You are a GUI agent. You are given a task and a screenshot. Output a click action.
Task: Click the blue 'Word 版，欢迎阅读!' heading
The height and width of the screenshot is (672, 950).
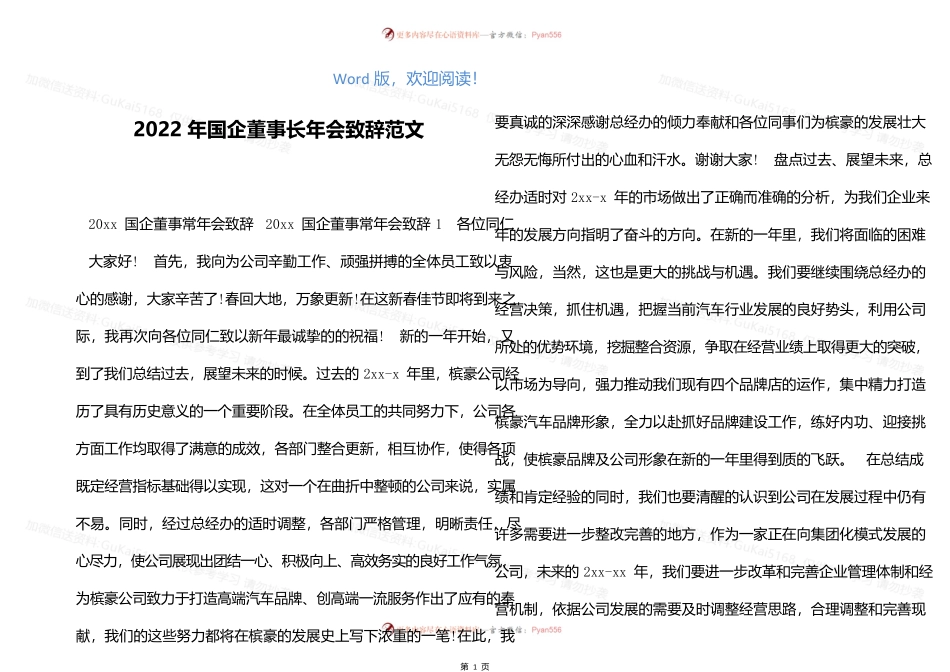(405, 78)
